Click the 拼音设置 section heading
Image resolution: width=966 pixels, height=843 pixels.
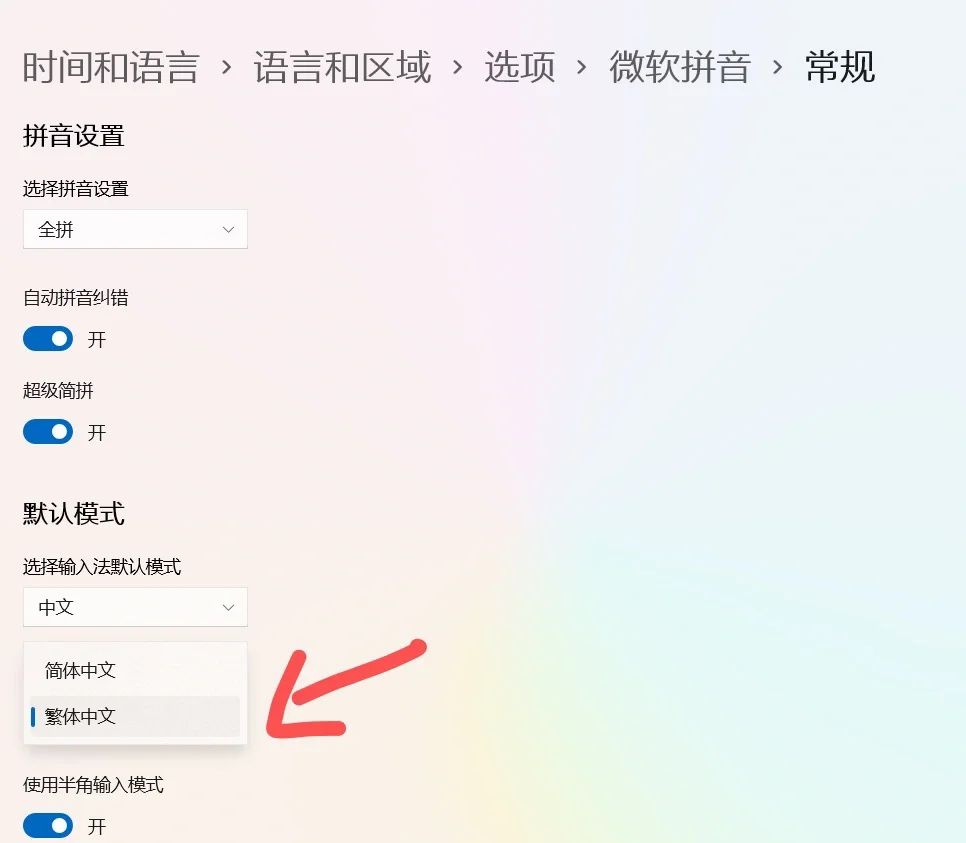[x=74, y=136]
